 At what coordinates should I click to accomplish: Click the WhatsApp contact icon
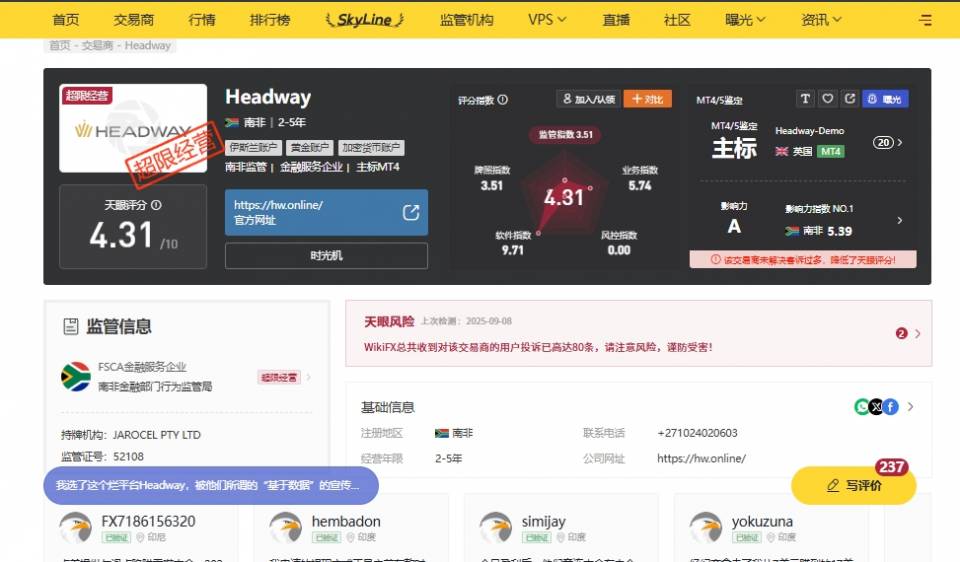click(862, 407)
